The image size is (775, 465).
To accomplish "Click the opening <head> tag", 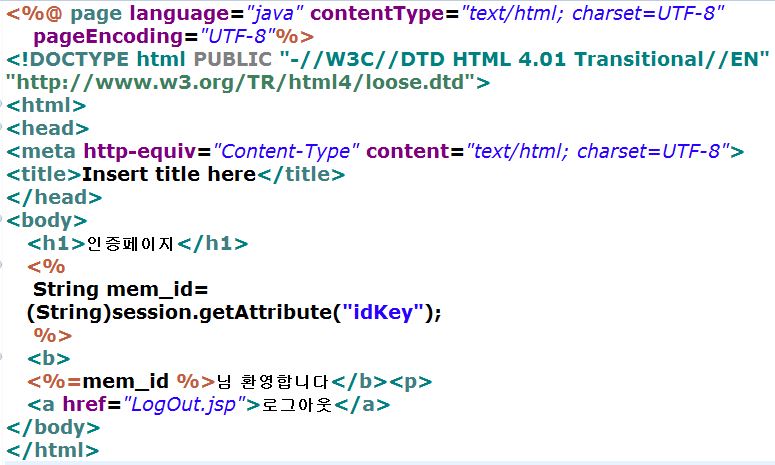I will click(47, 128).
